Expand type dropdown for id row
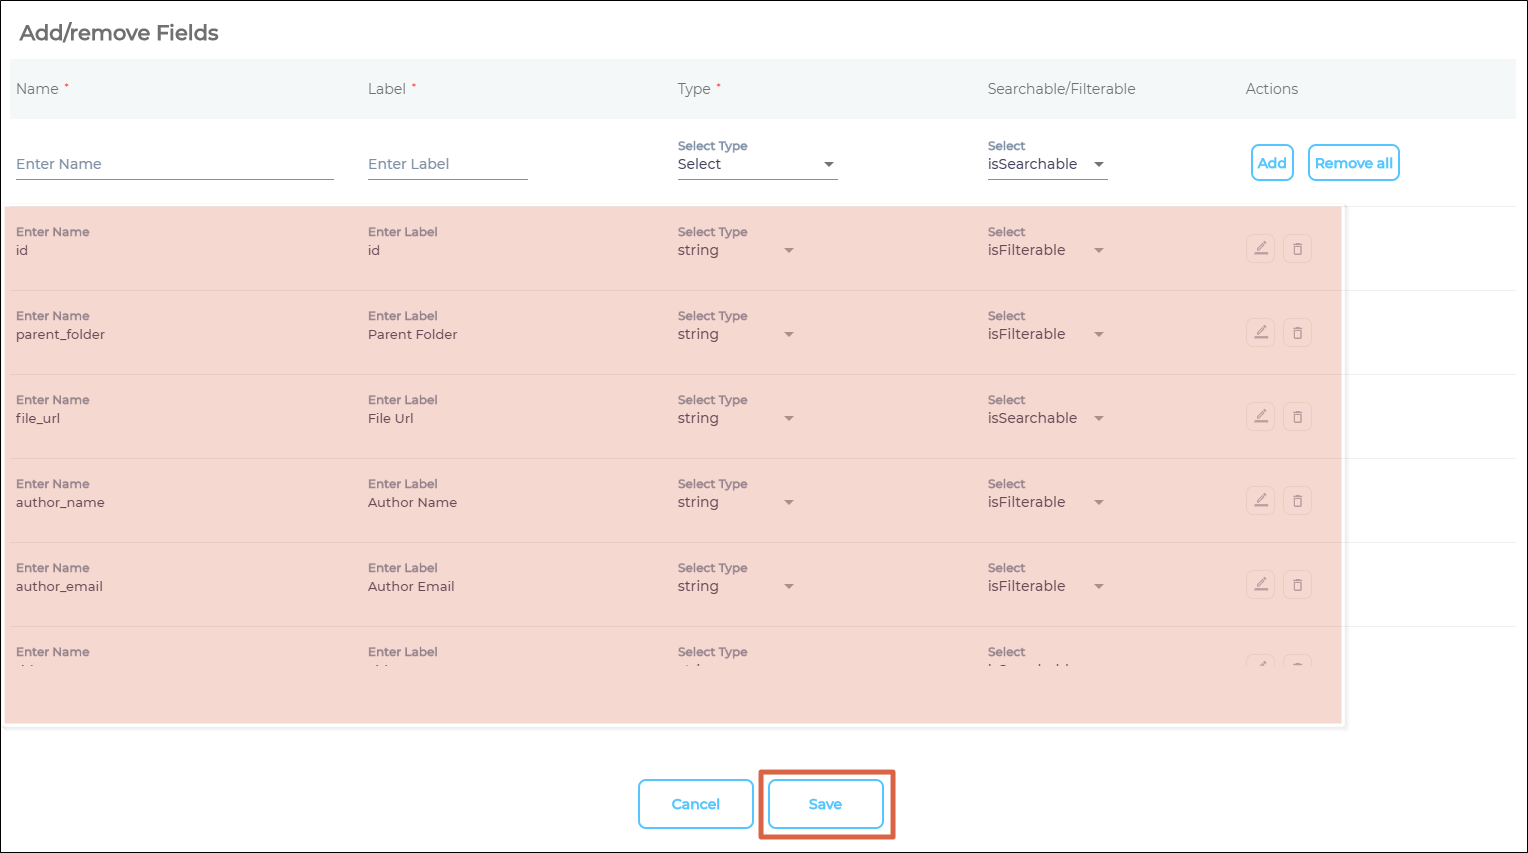 tap(736, 250)
